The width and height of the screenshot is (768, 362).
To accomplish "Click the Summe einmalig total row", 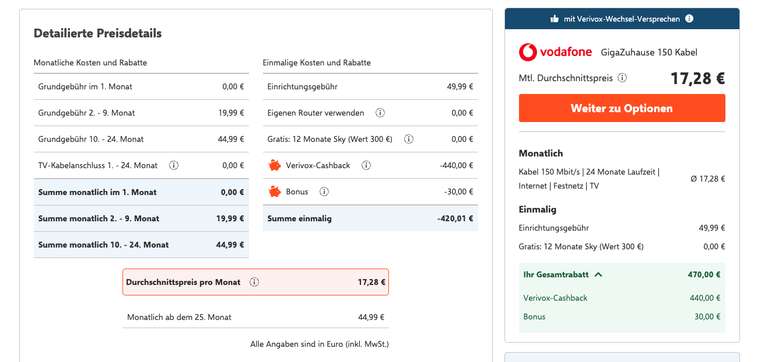I will [370, 218].
